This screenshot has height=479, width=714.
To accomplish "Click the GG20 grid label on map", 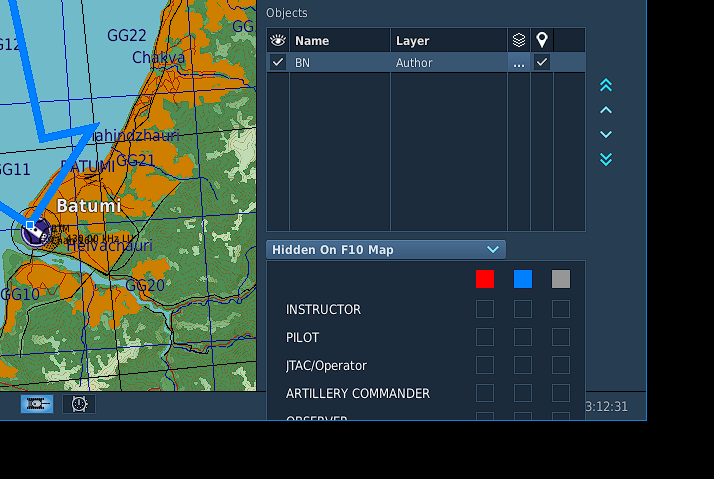I will 145,285.
